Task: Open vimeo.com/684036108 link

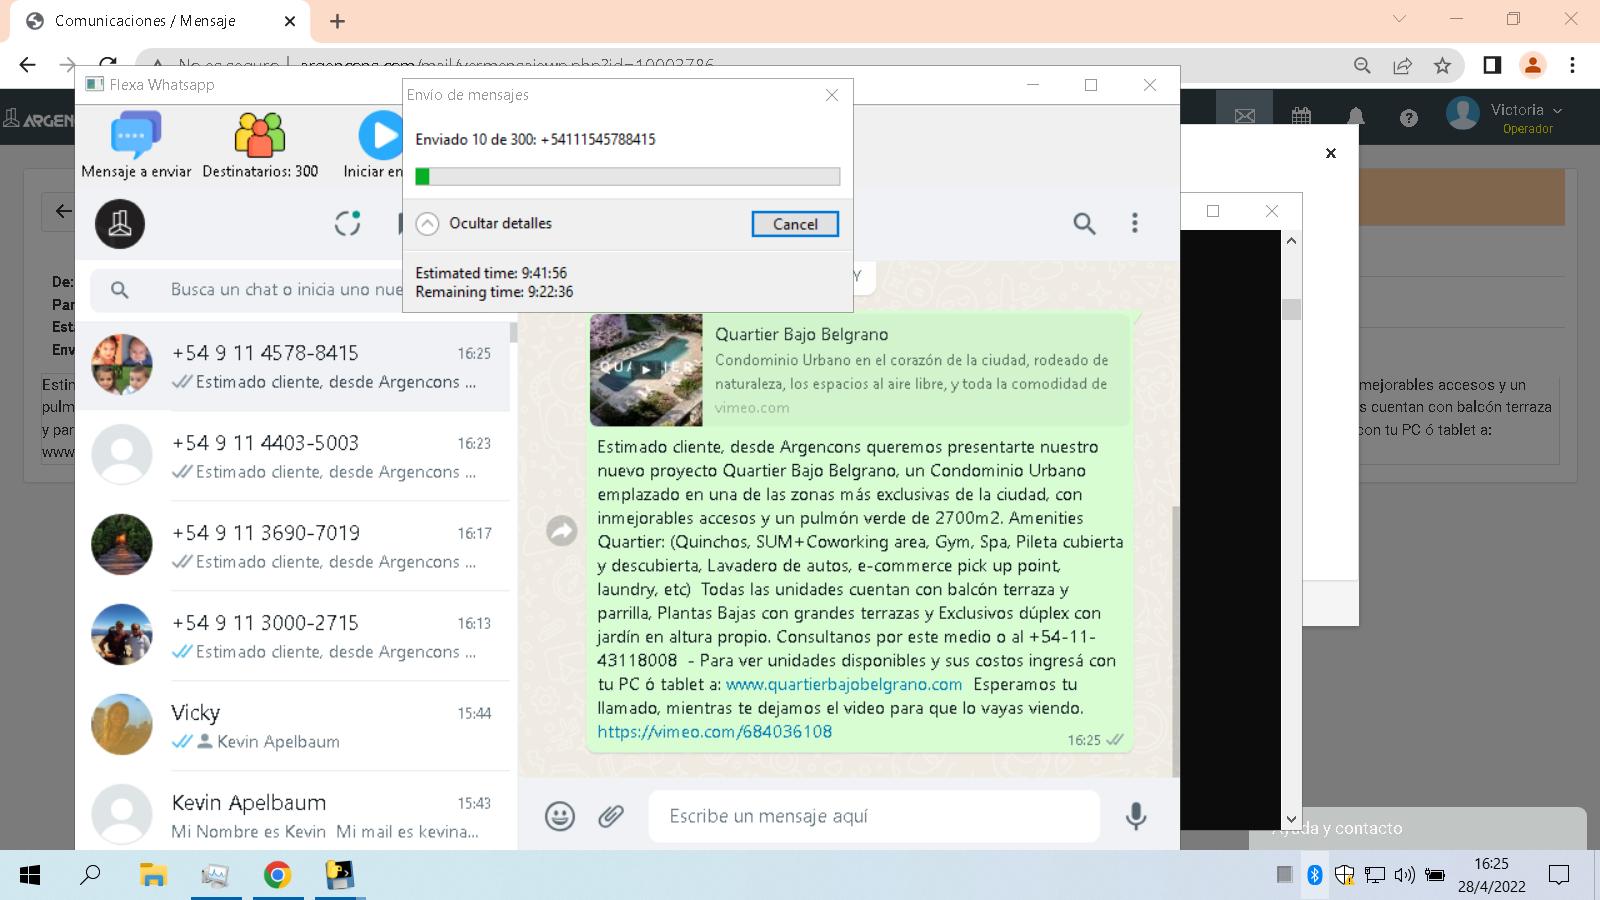Action: [715, 732]
